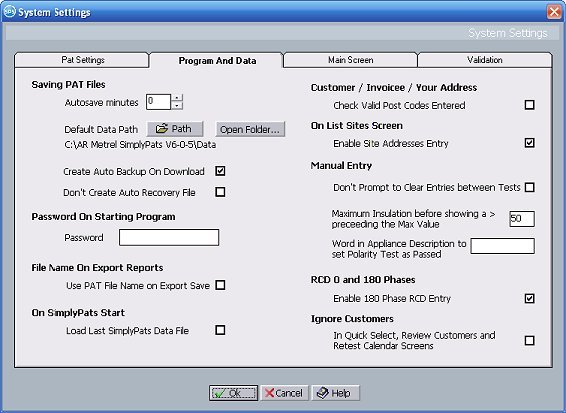Disable Enable Site Addresses Entry checkbox
Image resolution: width=566 pixels, height=413 pixels.
point(530,143)
